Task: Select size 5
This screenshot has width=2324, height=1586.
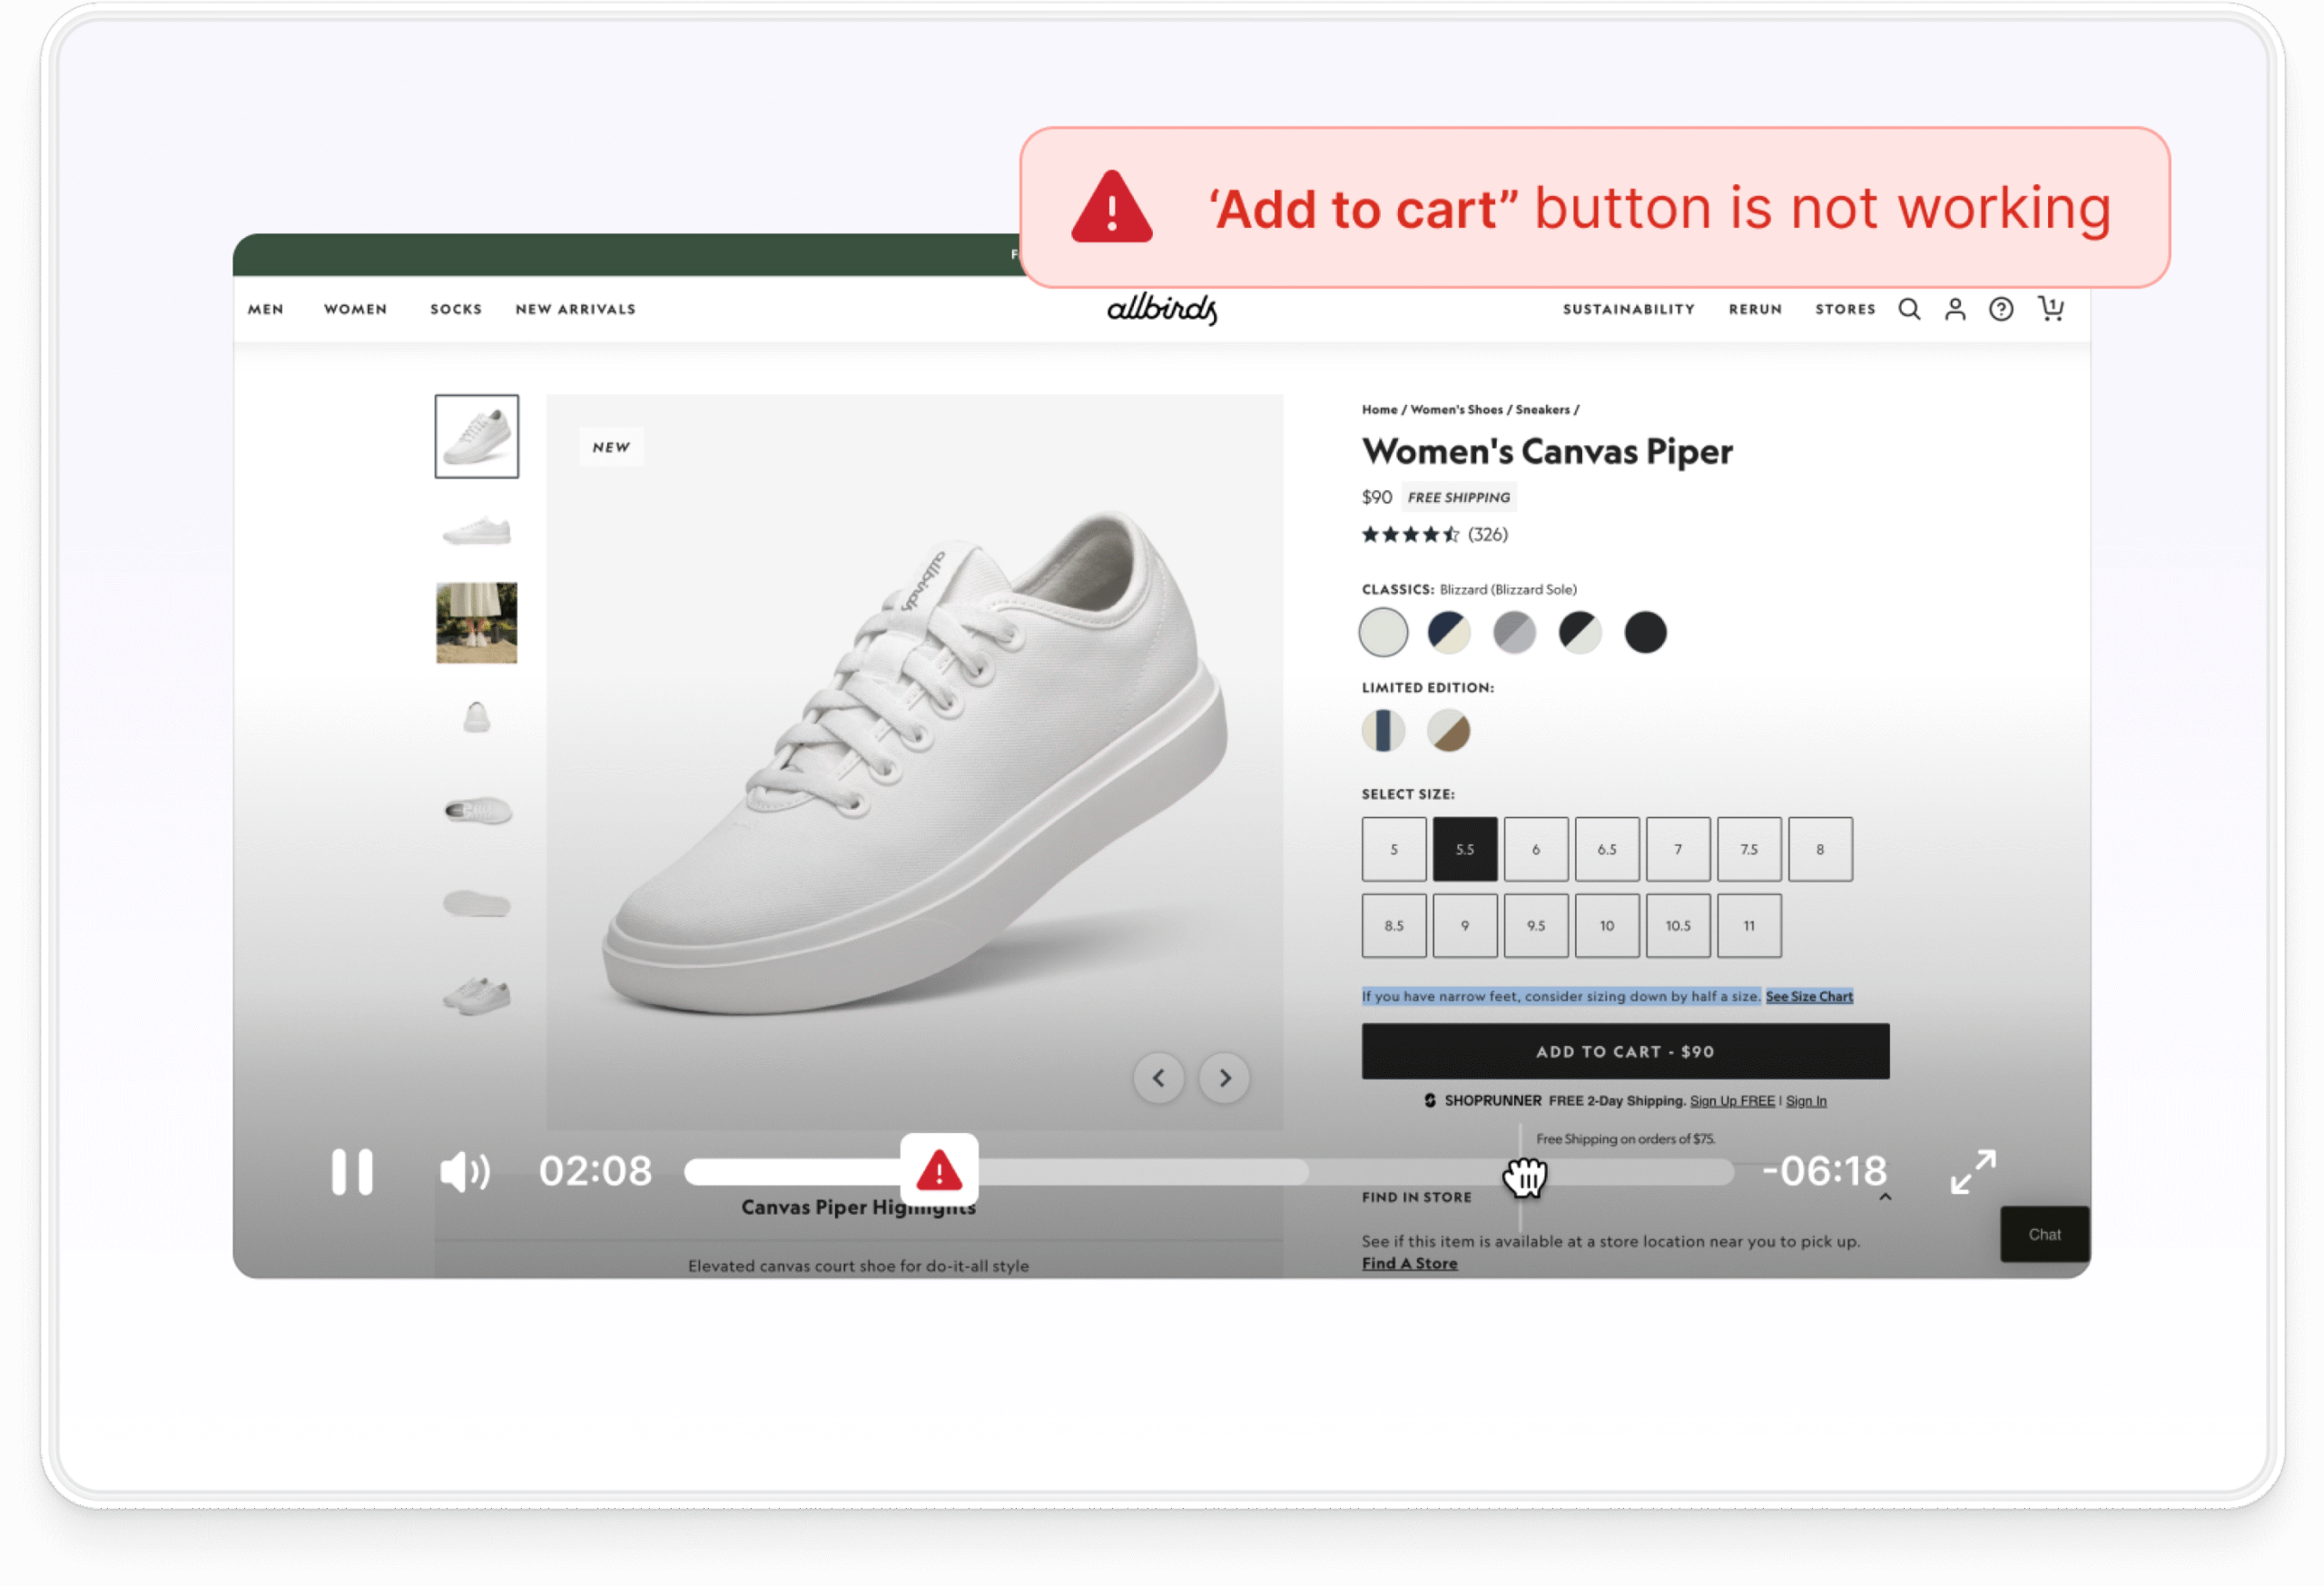Action: coord(1394,849)
